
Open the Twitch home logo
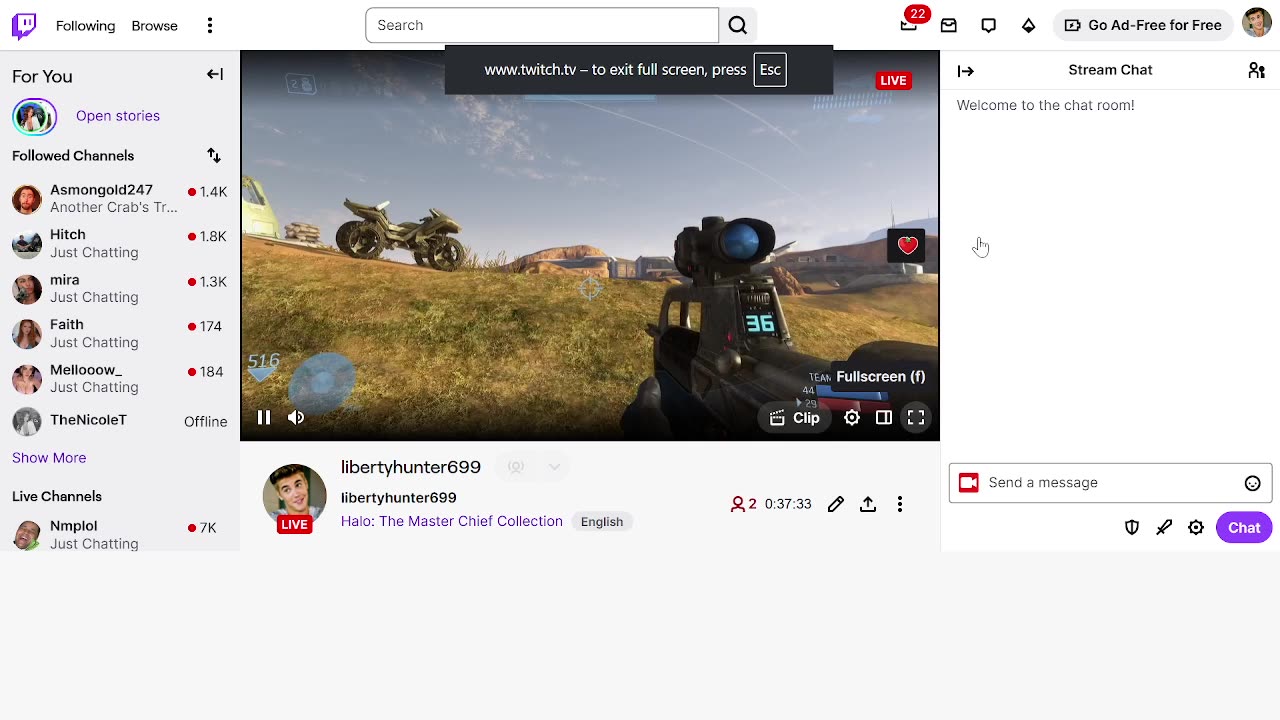pyautogui.click(x=24, y=26)
